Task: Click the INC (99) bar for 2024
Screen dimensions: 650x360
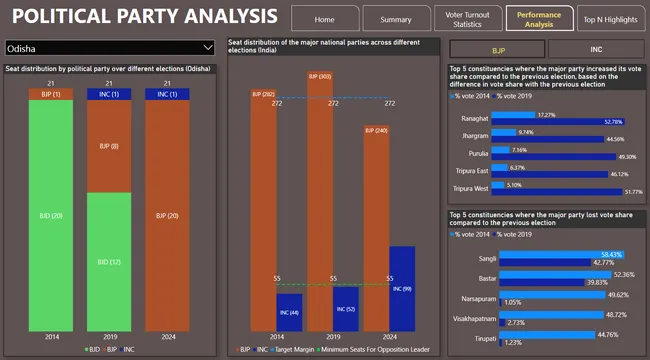Action: click(402, 289)
